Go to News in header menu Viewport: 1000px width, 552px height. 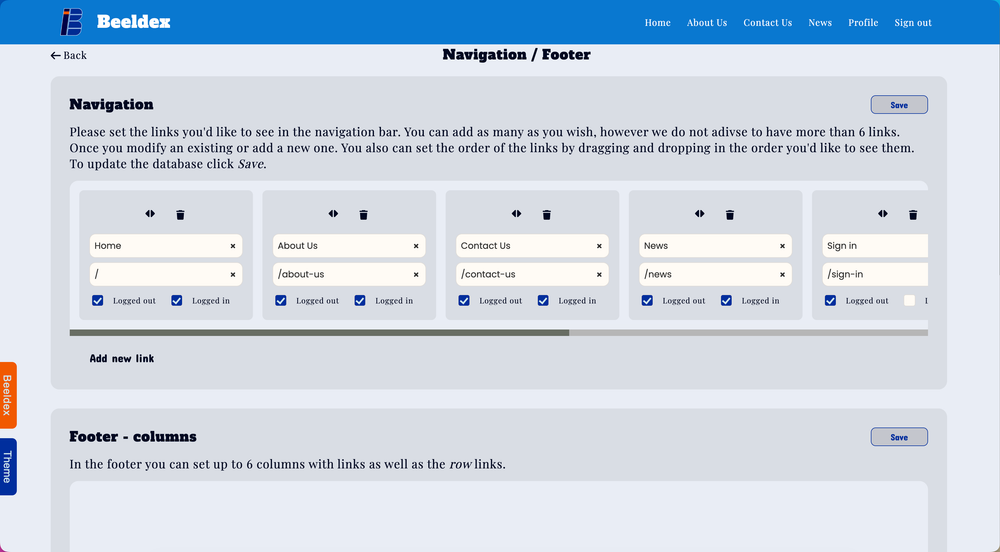820,22
